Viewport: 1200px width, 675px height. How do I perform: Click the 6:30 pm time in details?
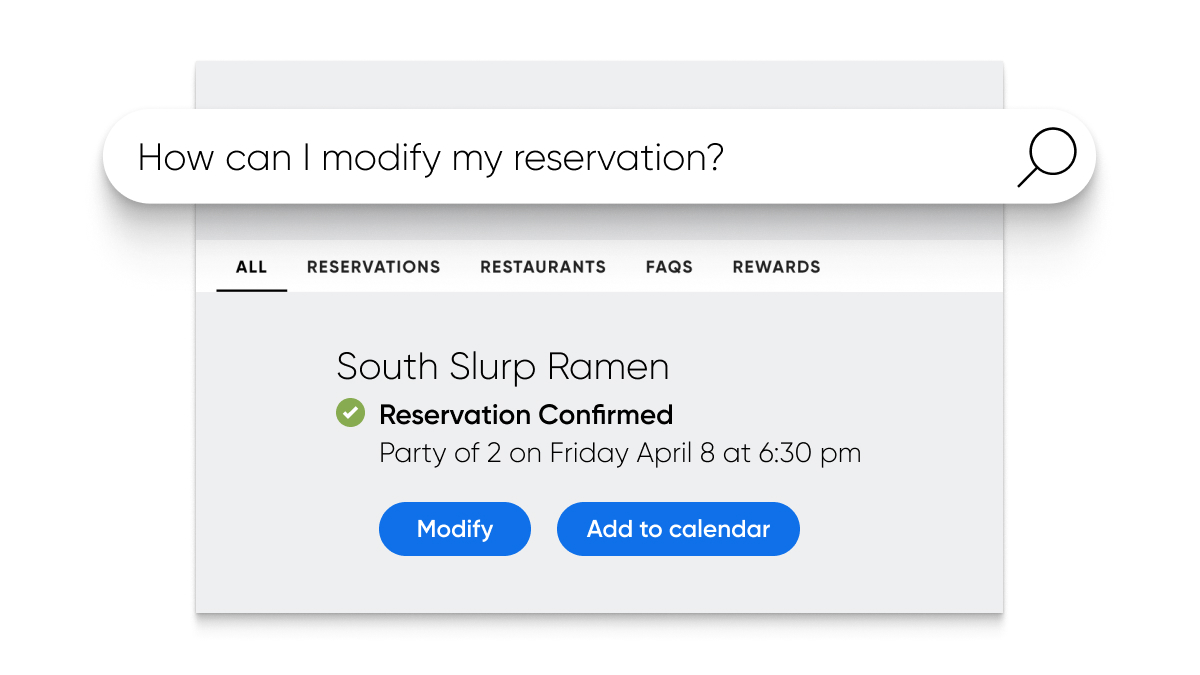coord(810,453)
